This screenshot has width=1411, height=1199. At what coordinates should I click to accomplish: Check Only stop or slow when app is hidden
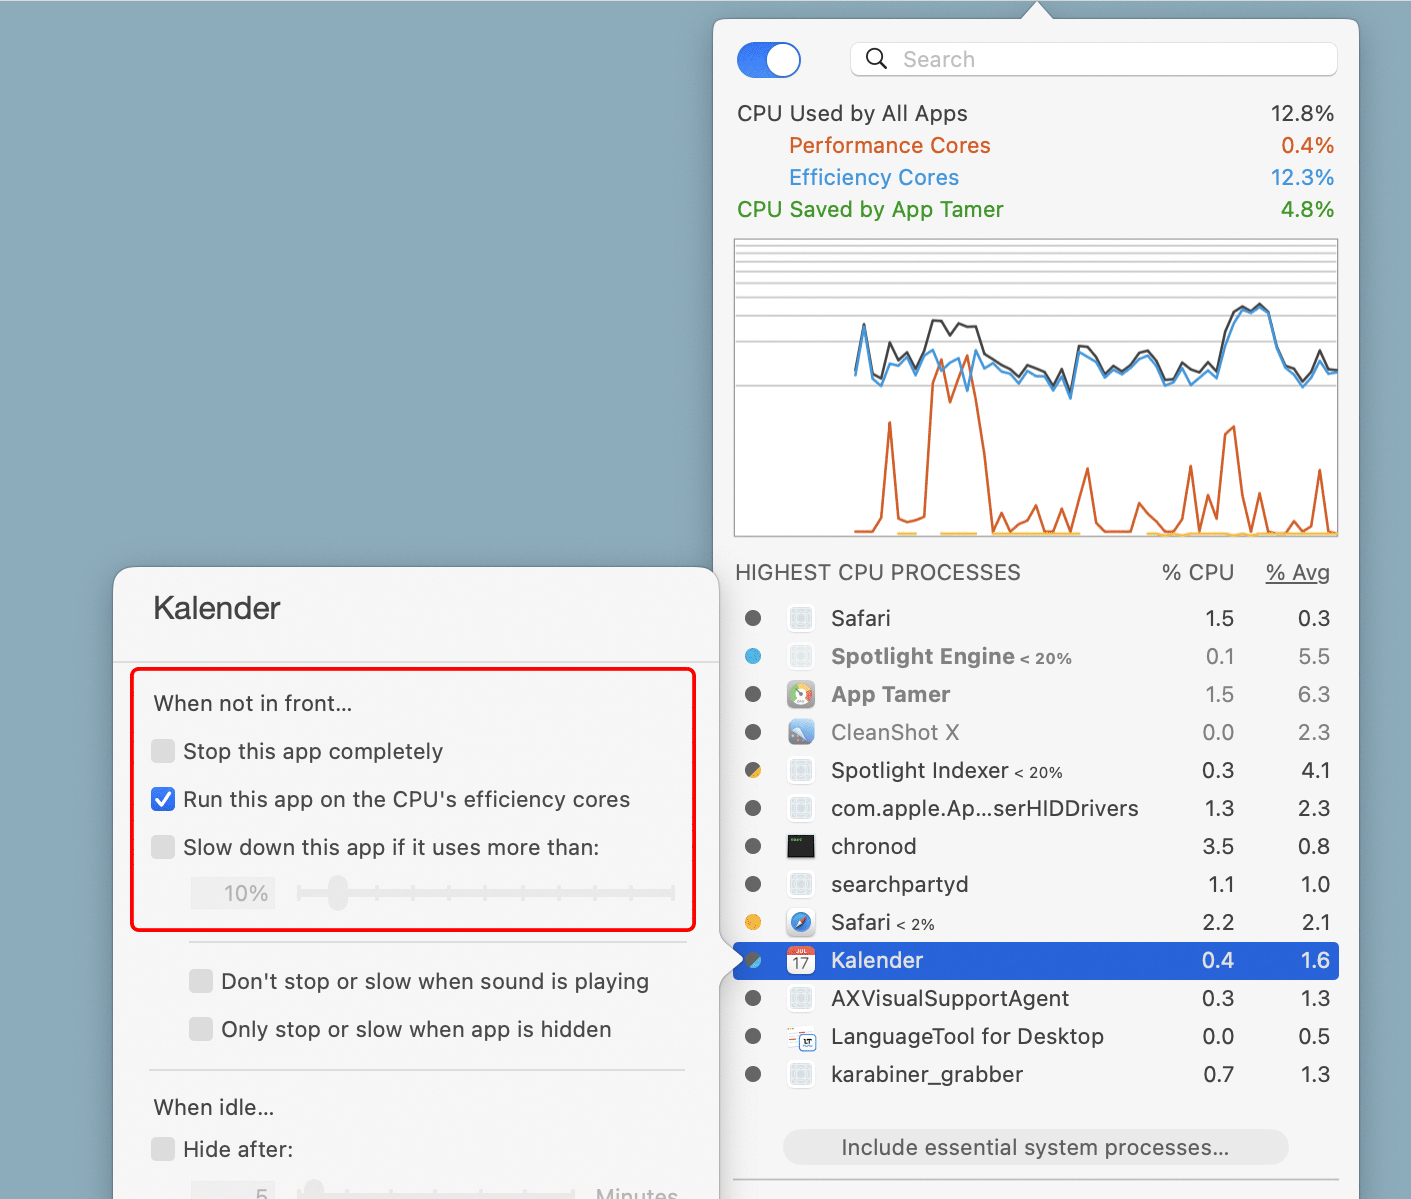201,1029
